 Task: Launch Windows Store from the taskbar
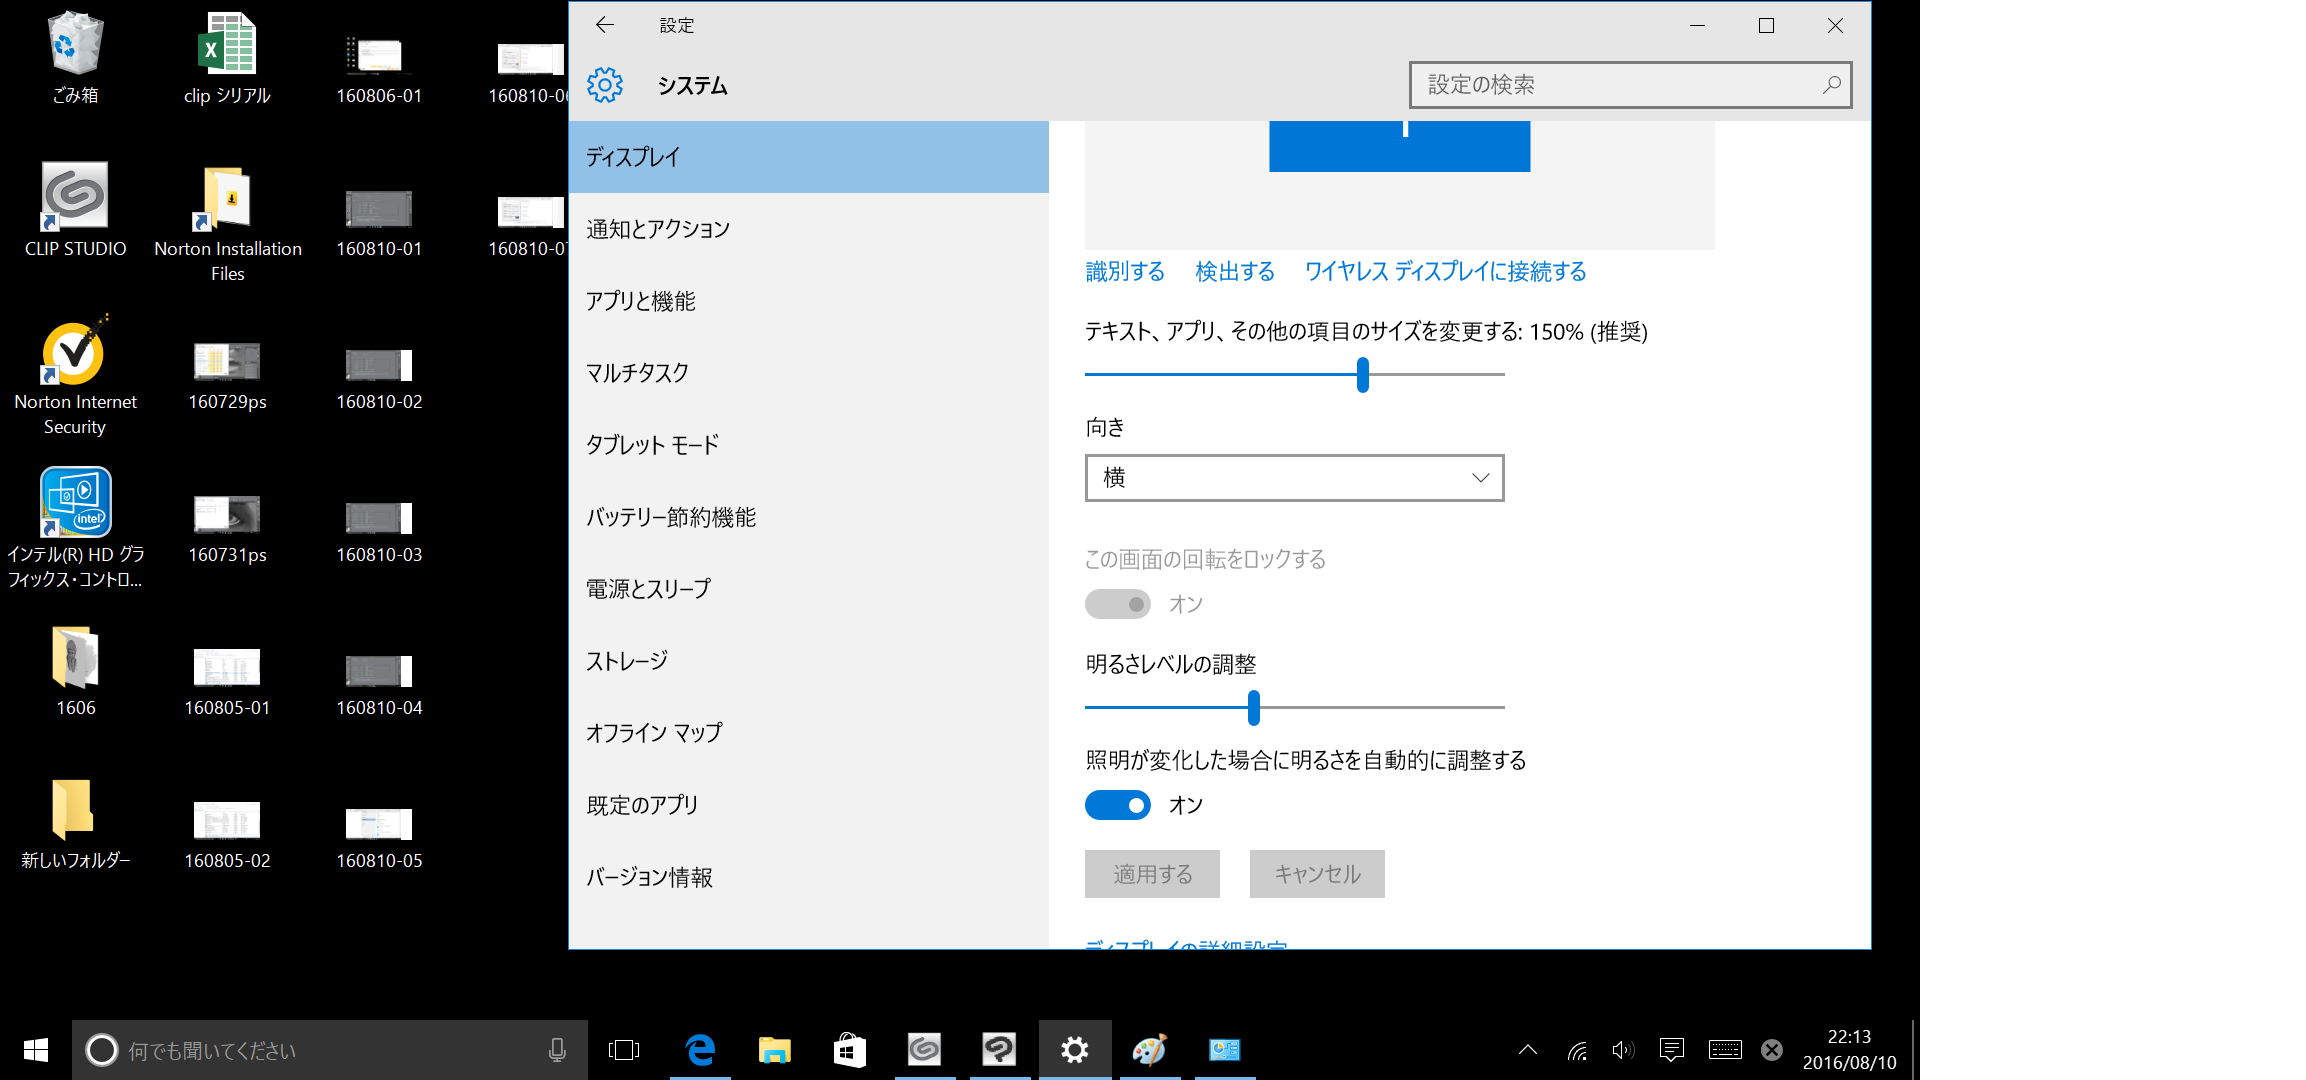pos(849,1050)
